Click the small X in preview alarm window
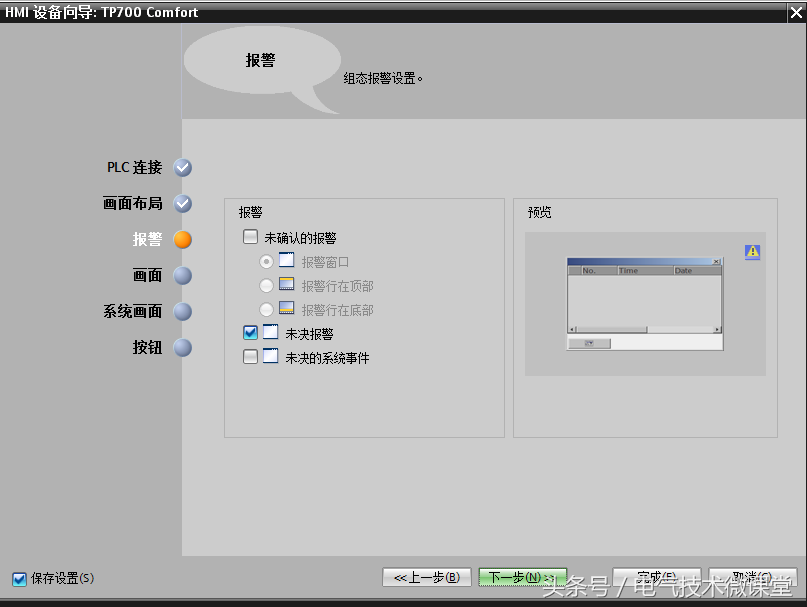This screenshot has width=807, height=607. click(716, 262)
